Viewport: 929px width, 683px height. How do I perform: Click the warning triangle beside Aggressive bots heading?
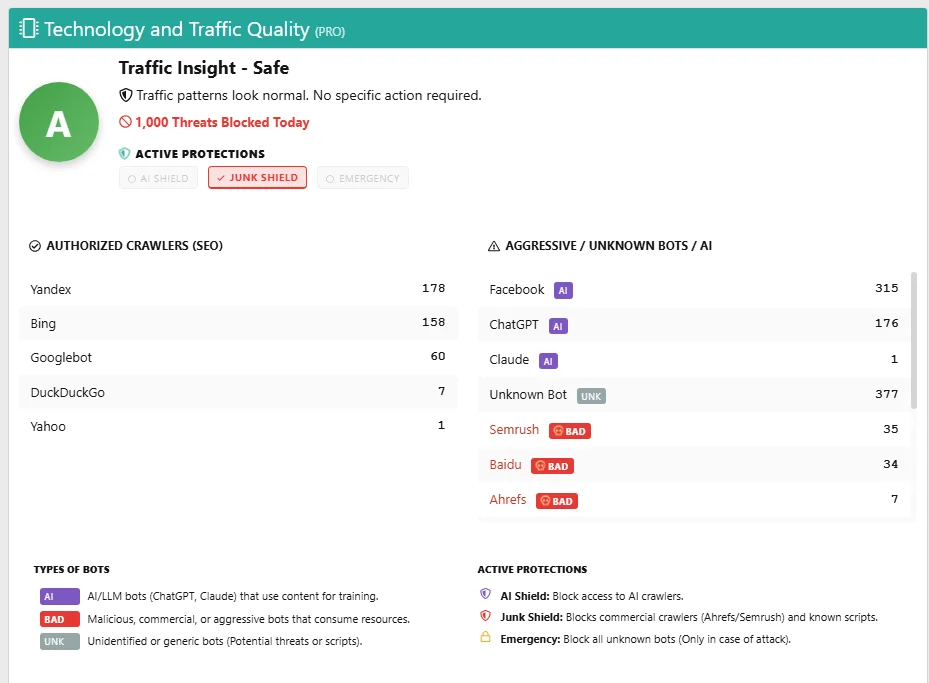coord(493,246)
